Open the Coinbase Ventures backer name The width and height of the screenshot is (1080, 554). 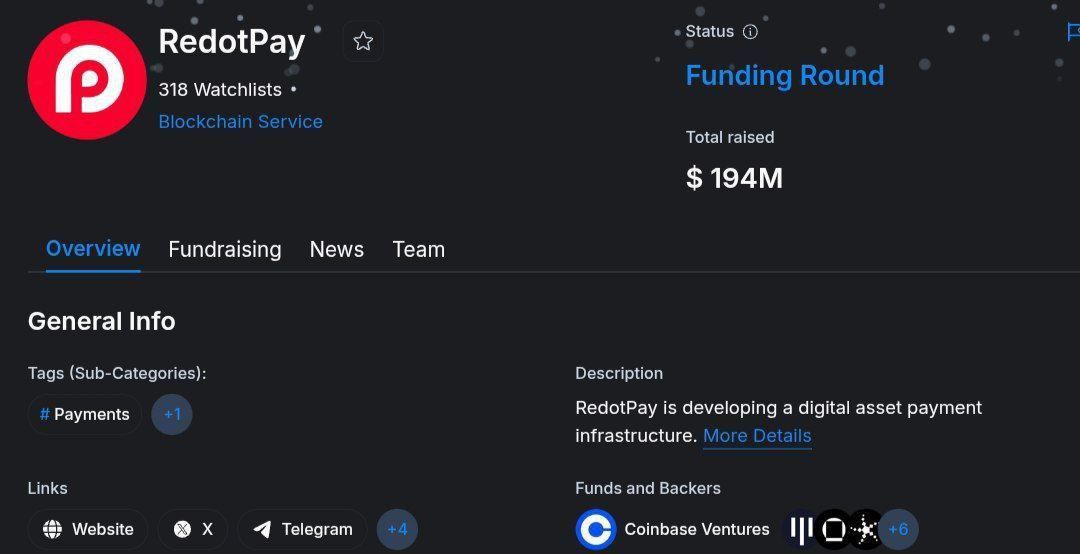tap(697, 529)
